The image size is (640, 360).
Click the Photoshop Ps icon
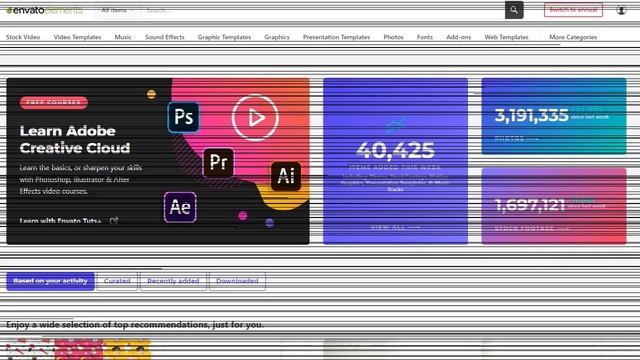click(x=184, y=117)
